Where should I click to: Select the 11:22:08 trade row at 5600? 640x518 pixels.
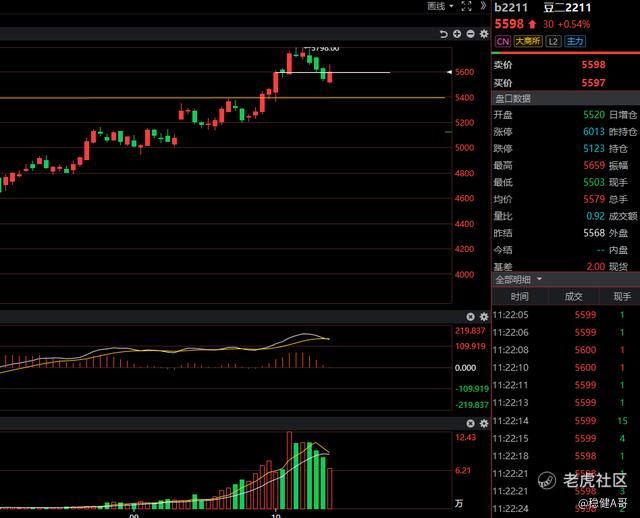pyautogui.click(x=565, y=350)
